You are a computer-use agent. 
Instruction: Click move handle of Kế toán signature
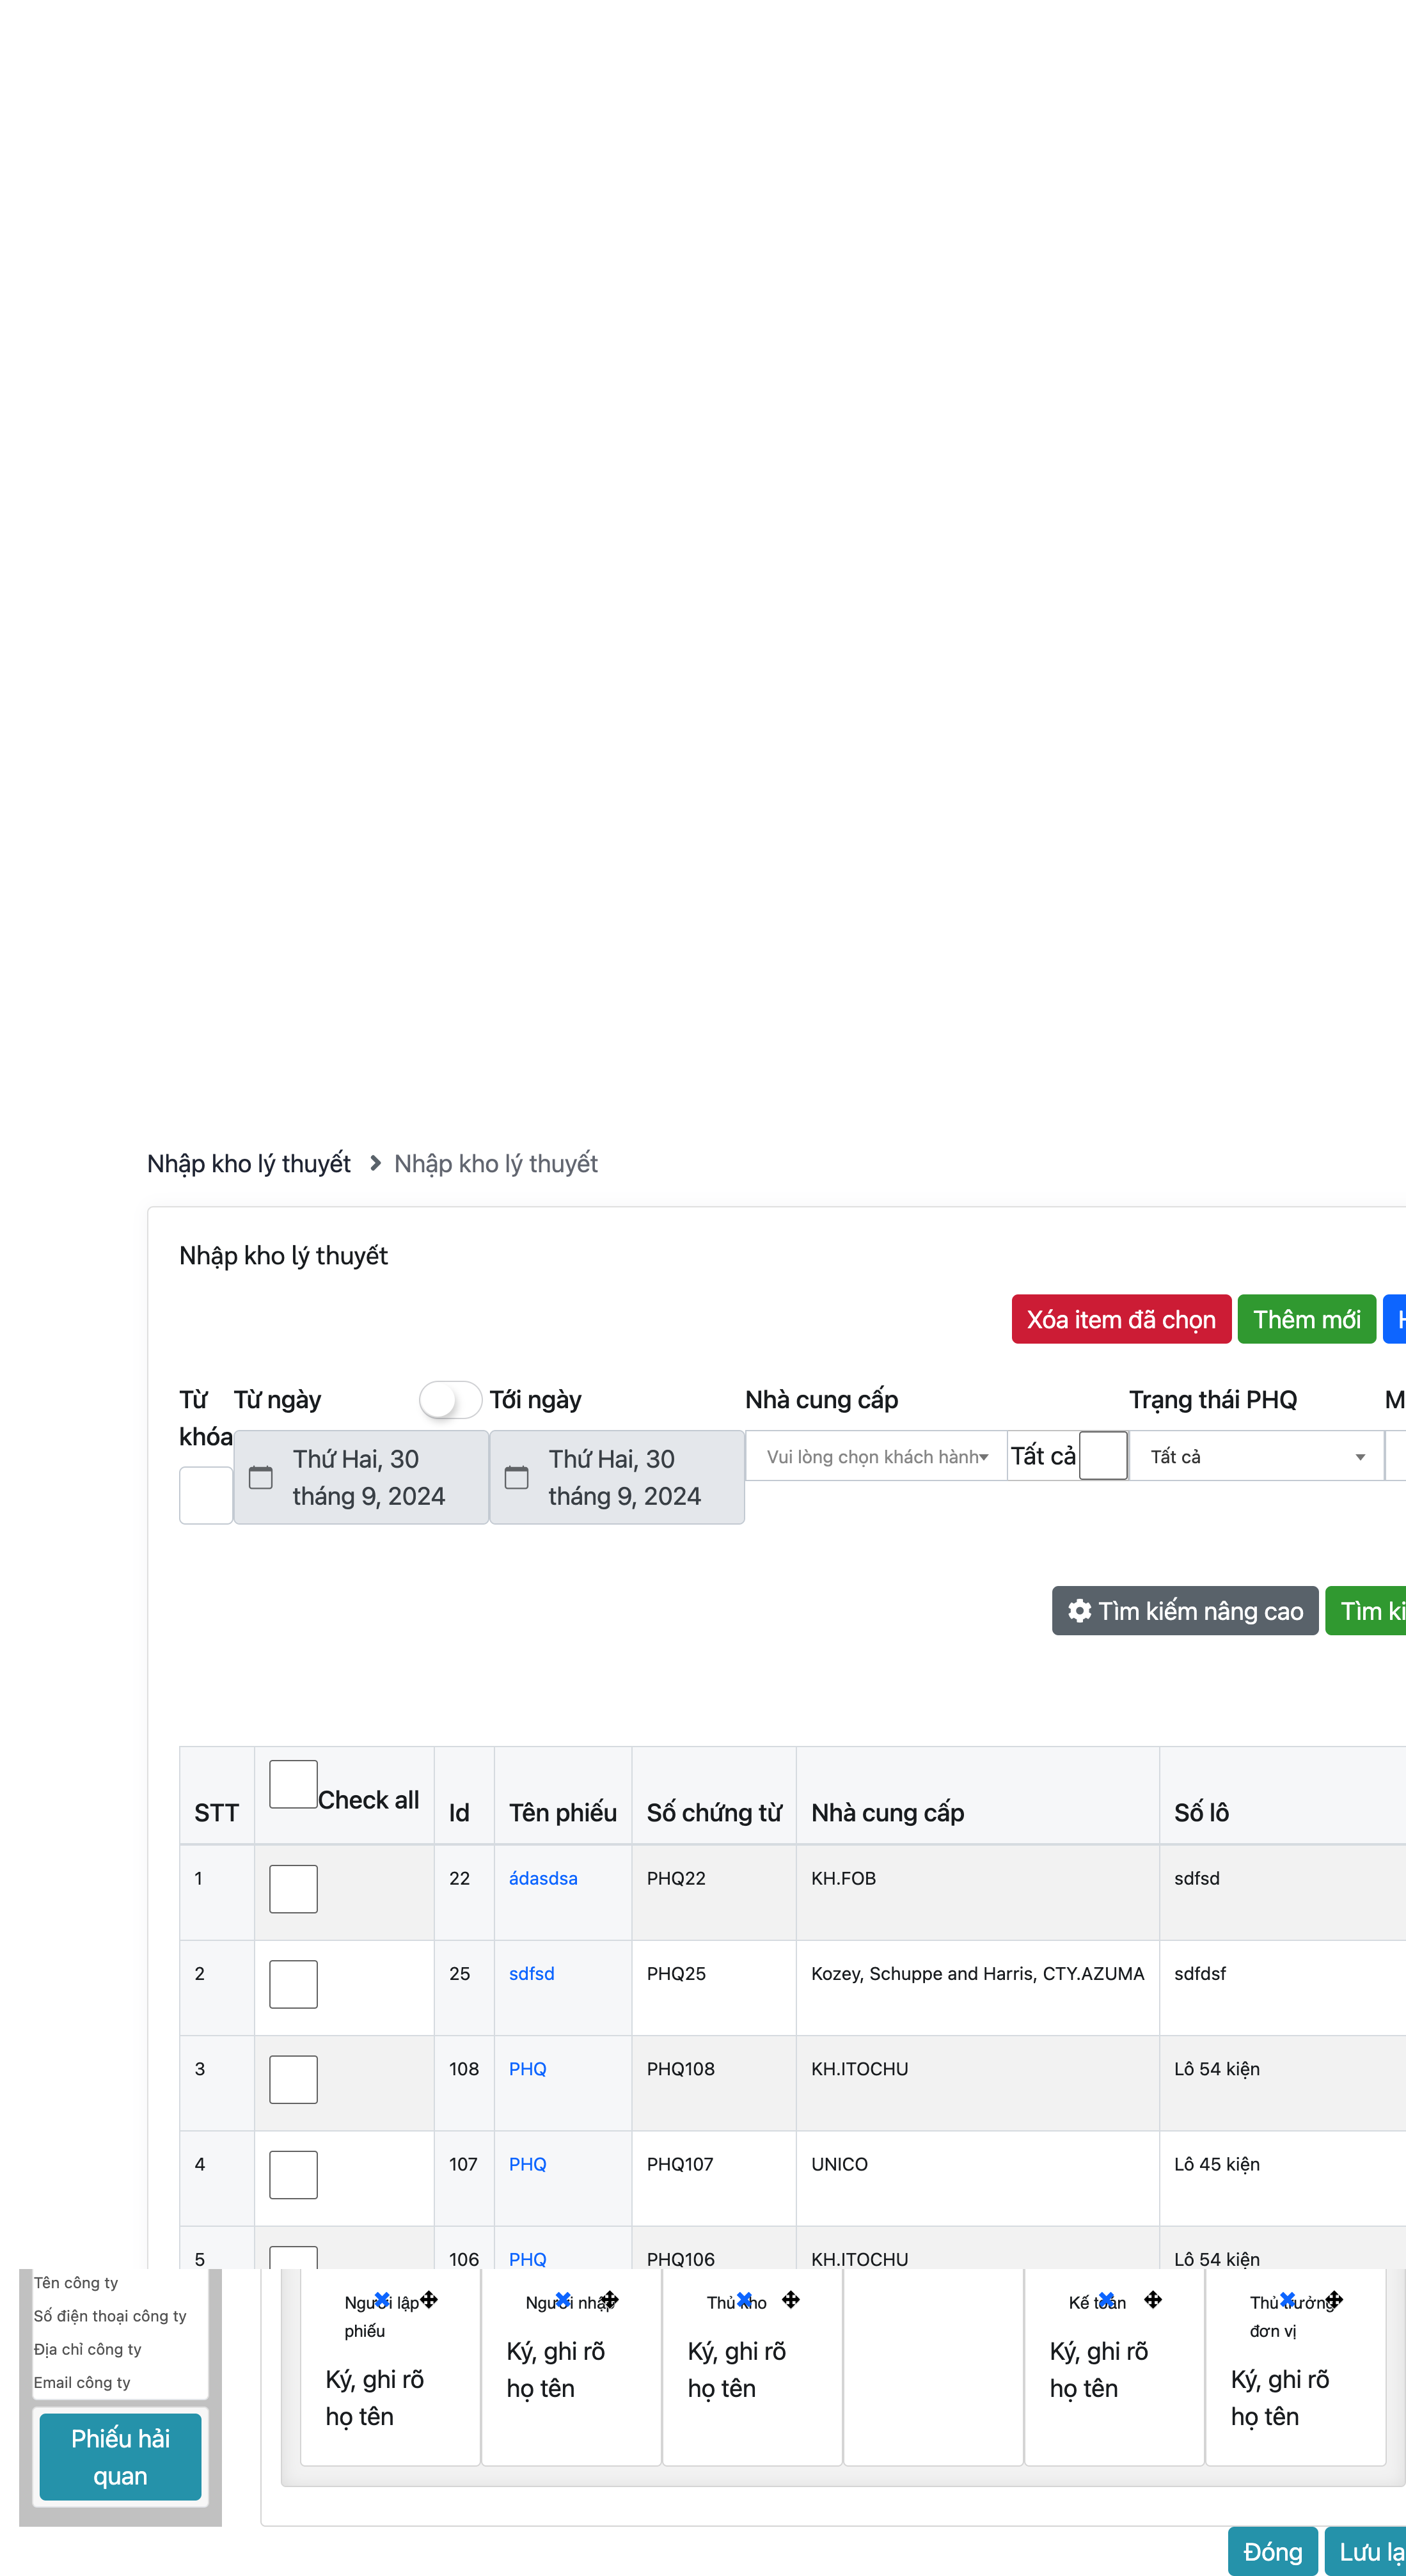tap(1153, 2299)
